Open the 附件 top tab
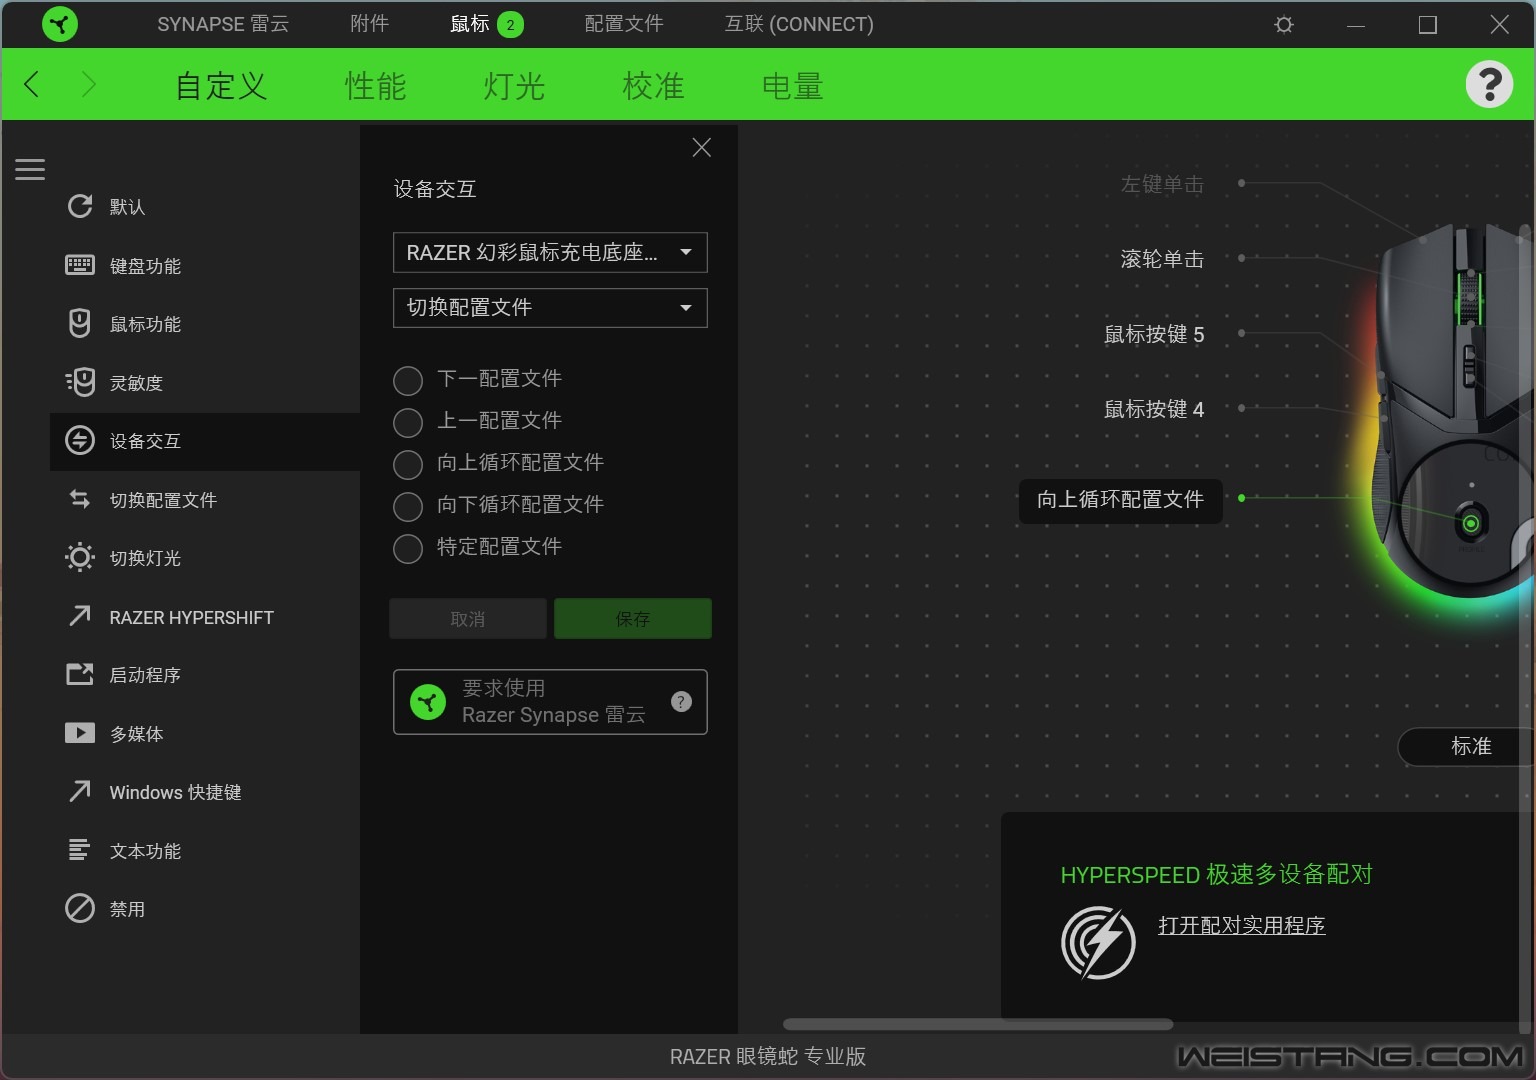 coord(369,24)
